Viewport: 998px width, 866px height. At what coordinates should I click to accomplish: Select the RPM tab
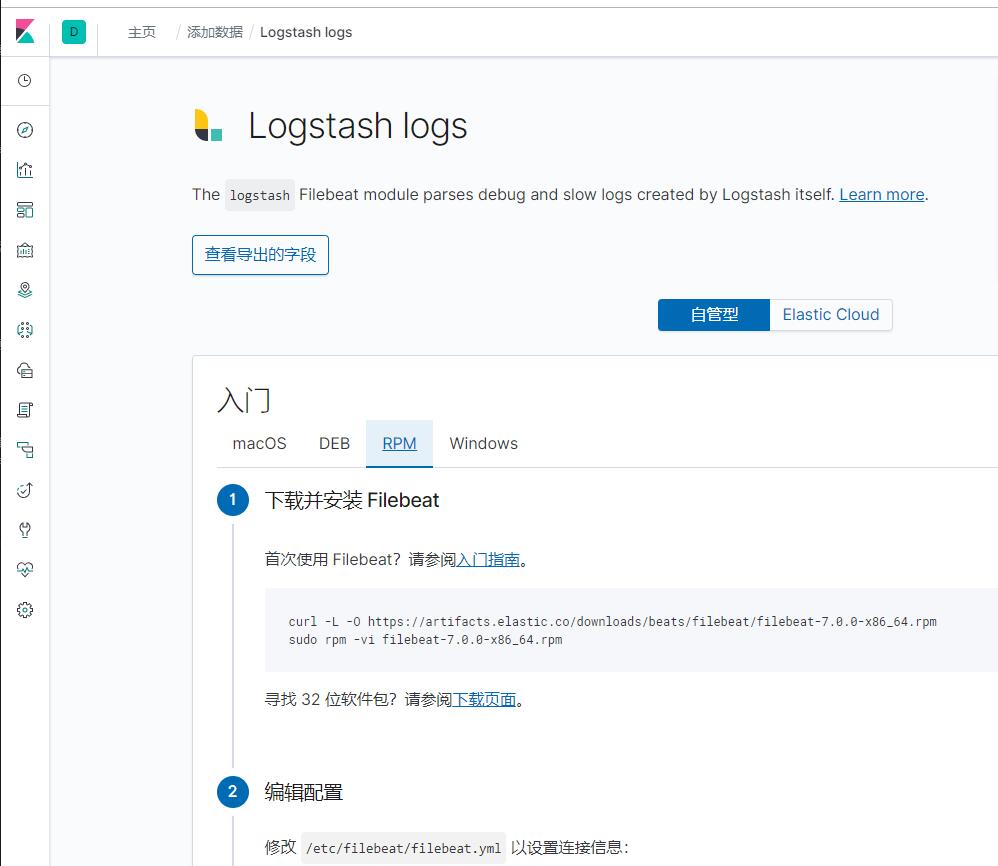pos(399,443)
